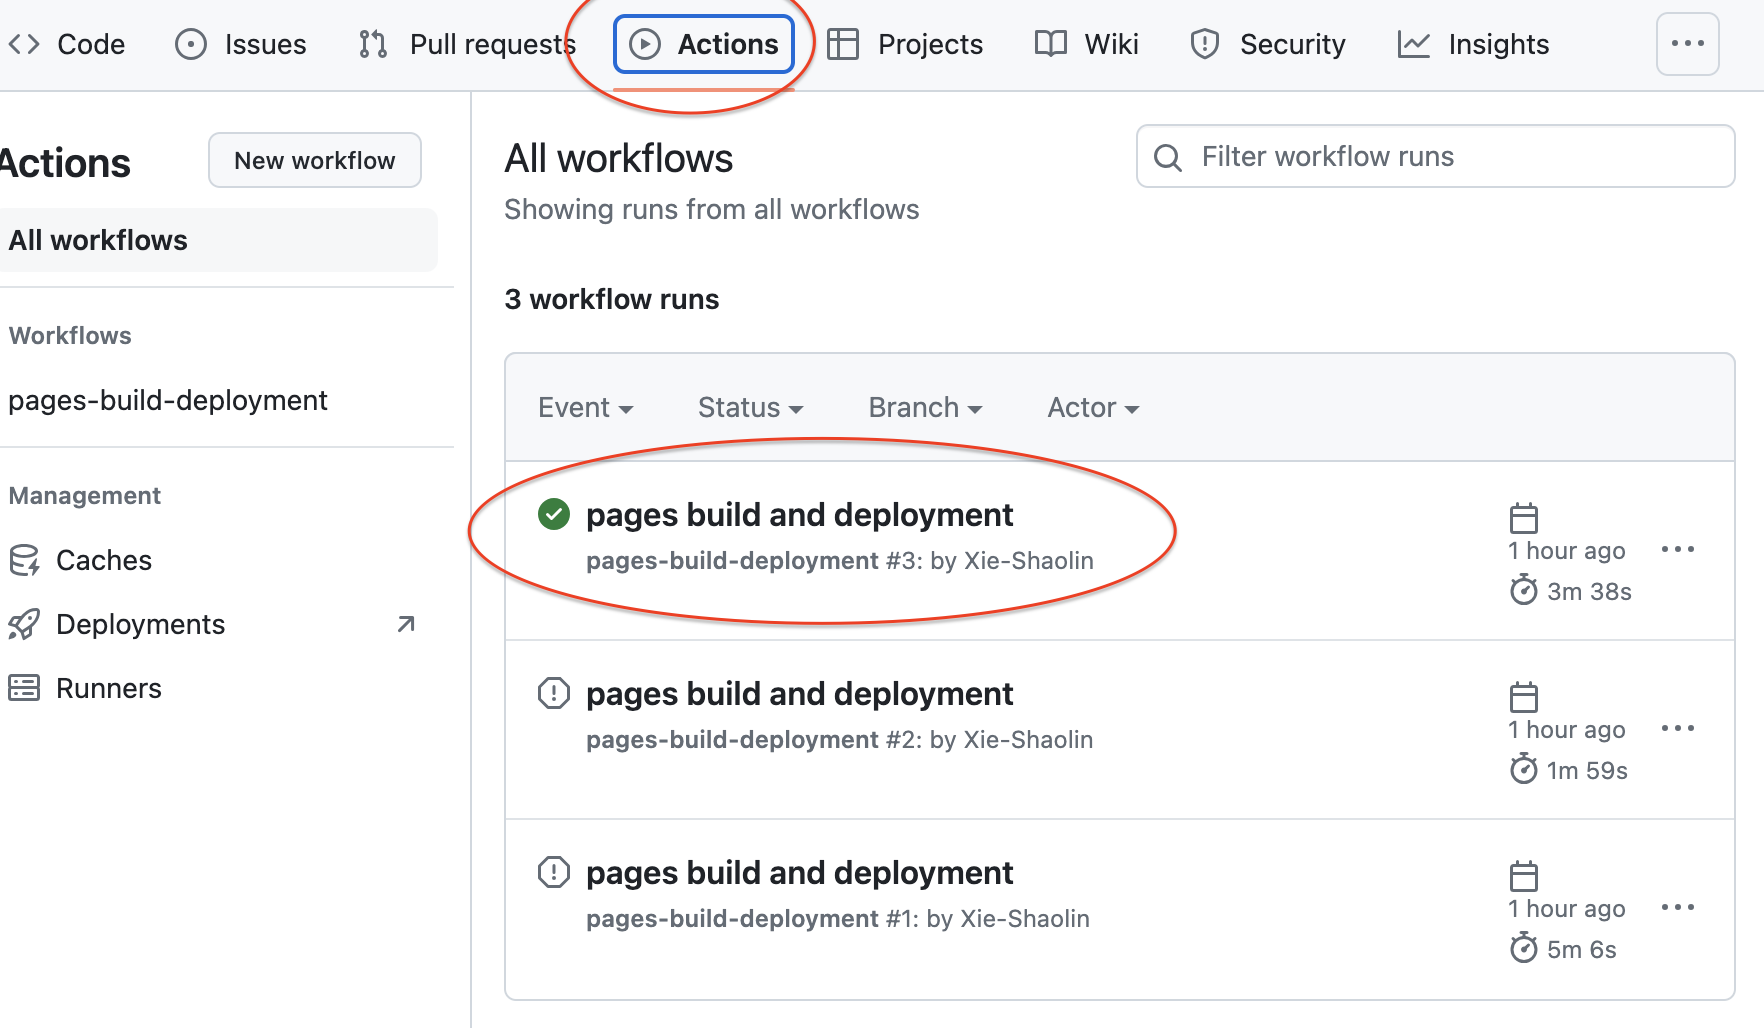The width and height of the screenshot is (1764, 1028).
Task: Click the Code angle-brackets icon
Action: point(24,44)
